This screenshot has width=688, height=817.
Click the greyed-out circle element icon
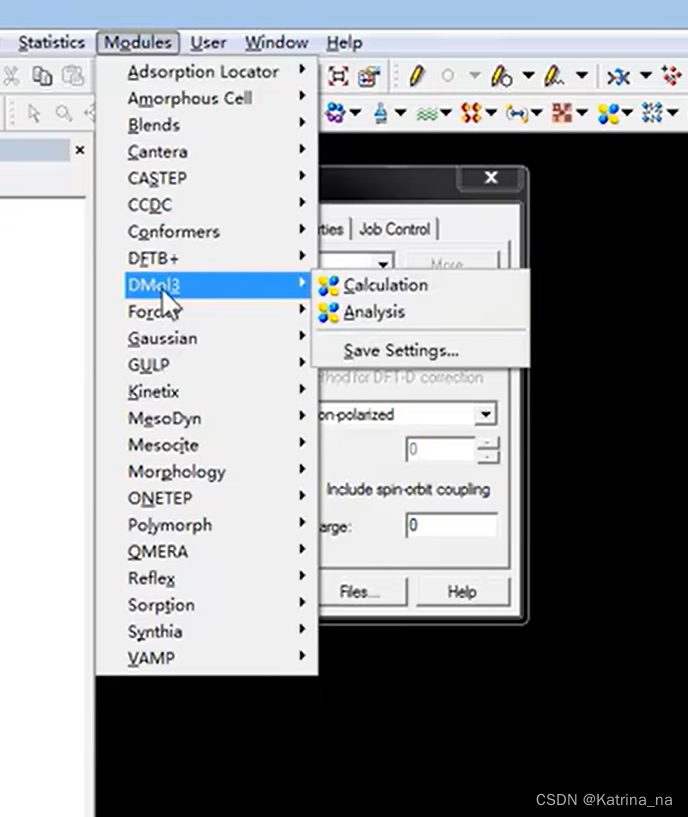coord(448,76)
